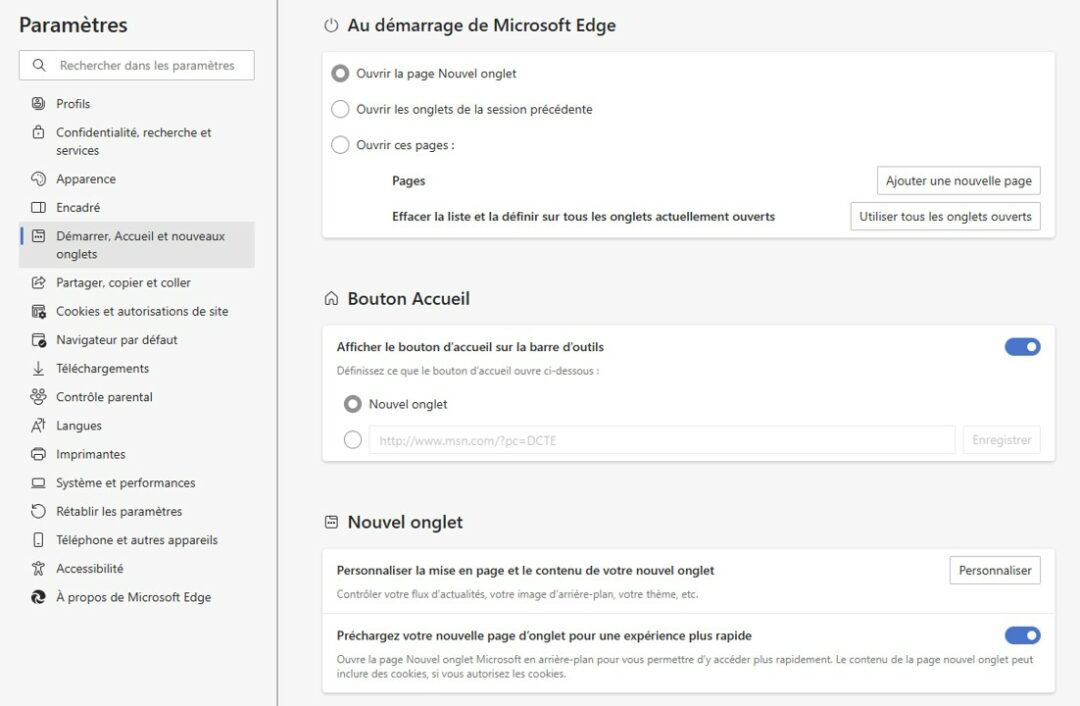Click the Système et performances laptop icon
The image size is (1080, 706).
click(x=39, y=483)
